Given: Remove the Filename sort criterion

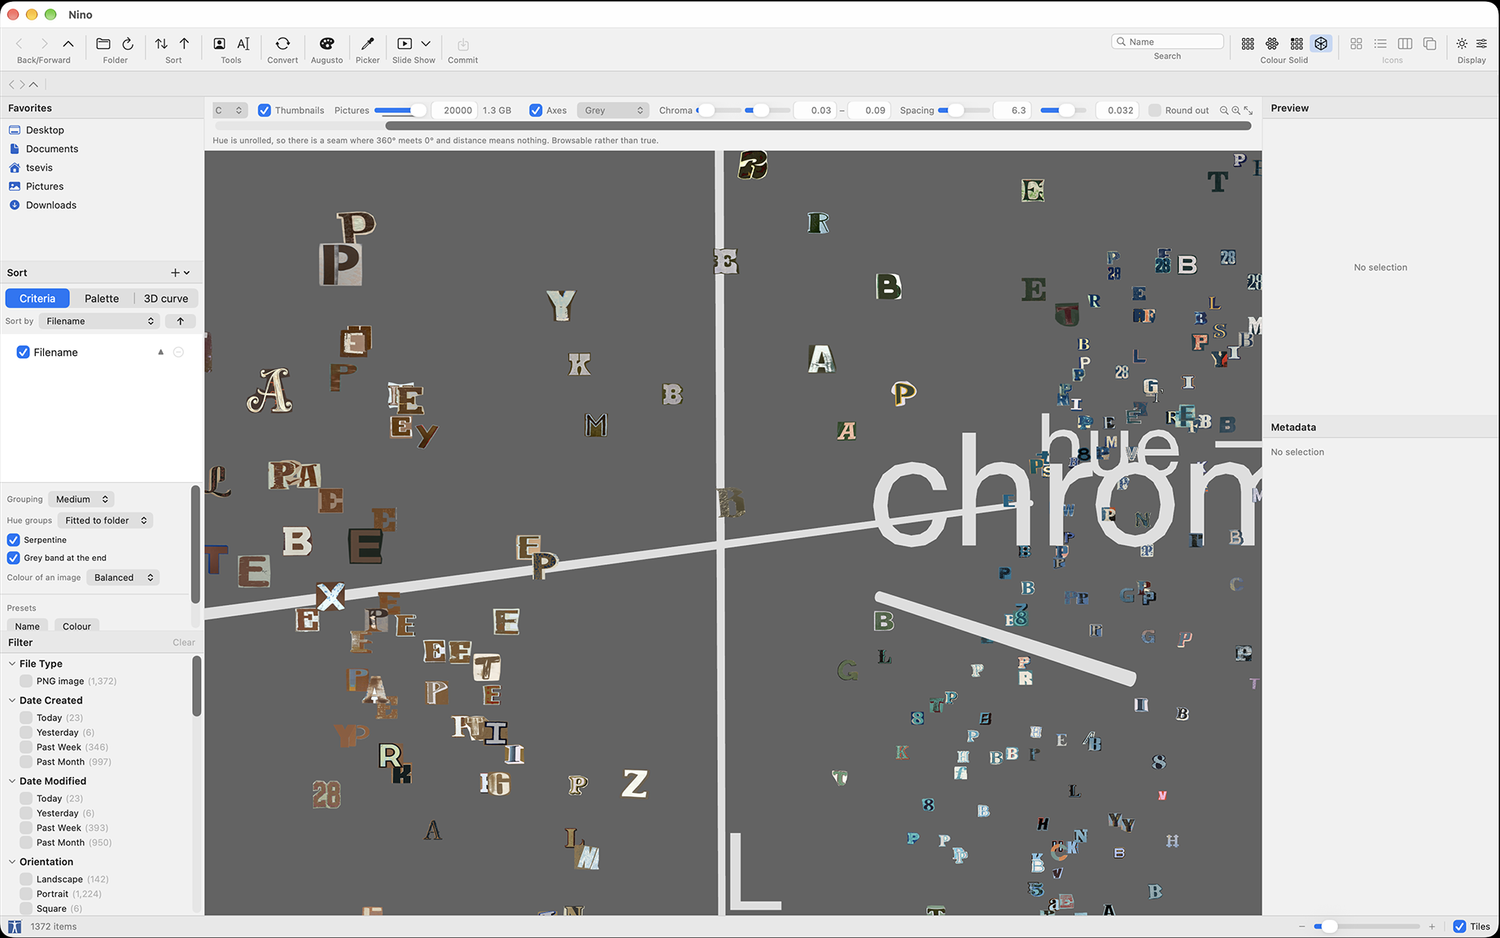Looking at the screenshot, I should 179,352.
